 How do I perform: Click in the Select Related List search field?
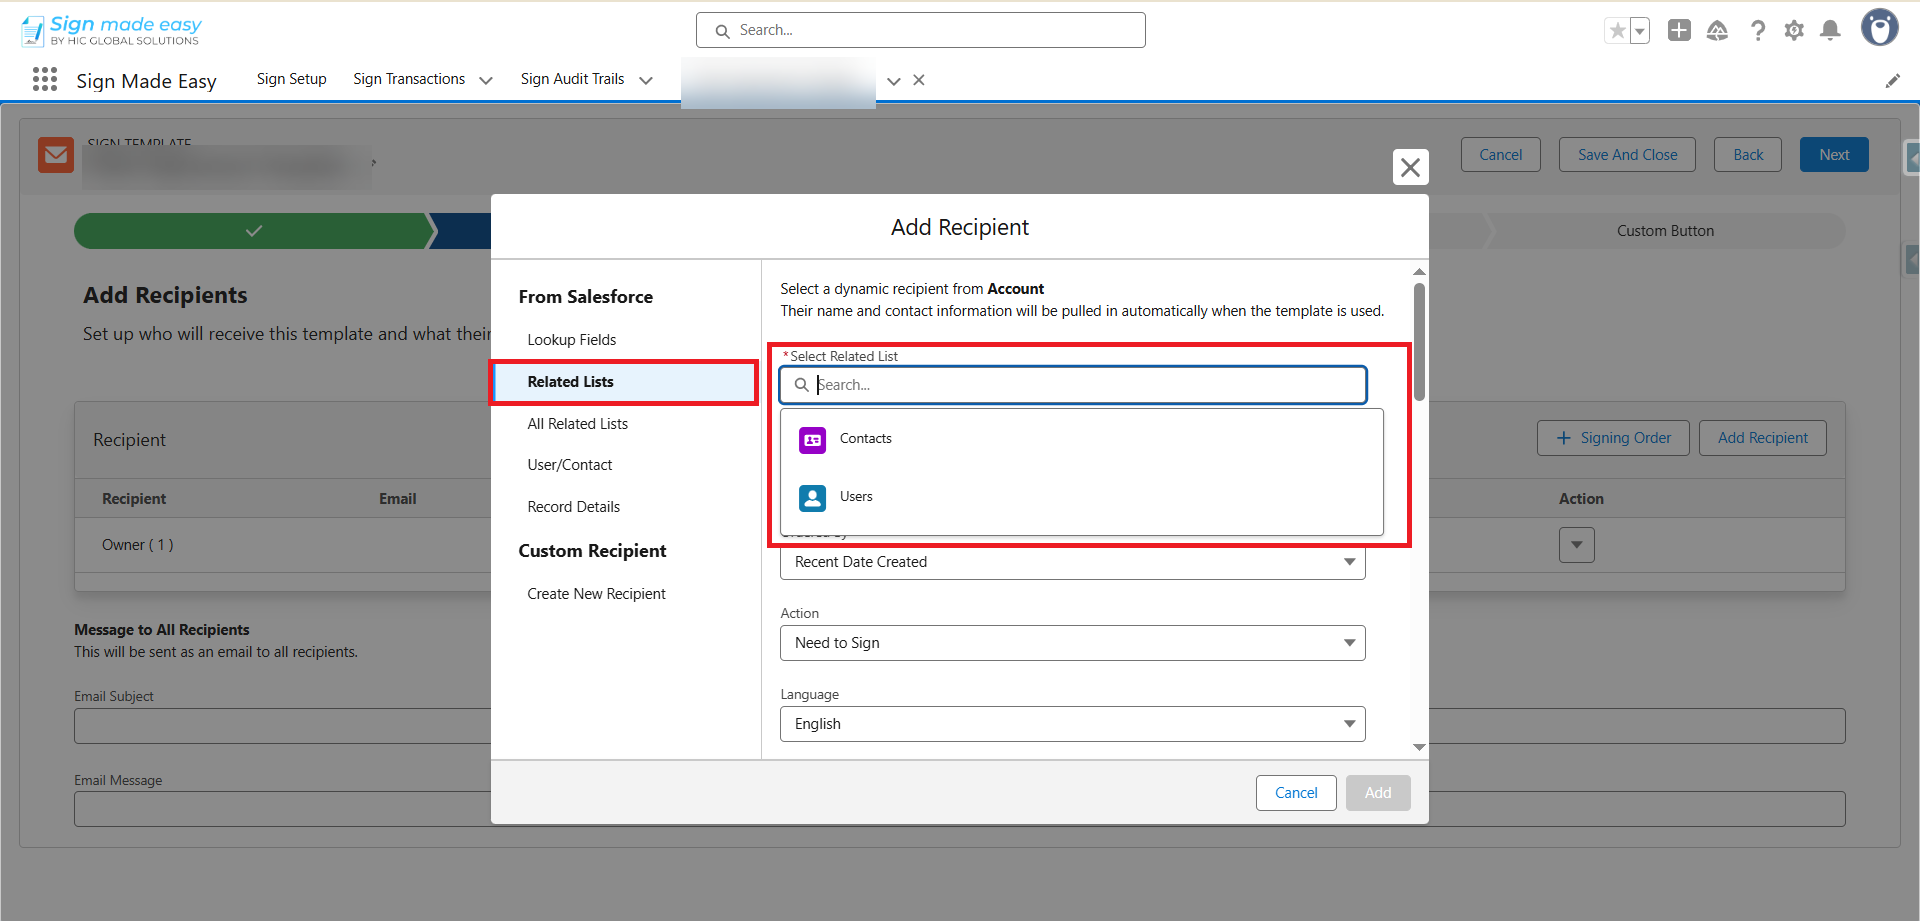click(x=1085, y=385)
